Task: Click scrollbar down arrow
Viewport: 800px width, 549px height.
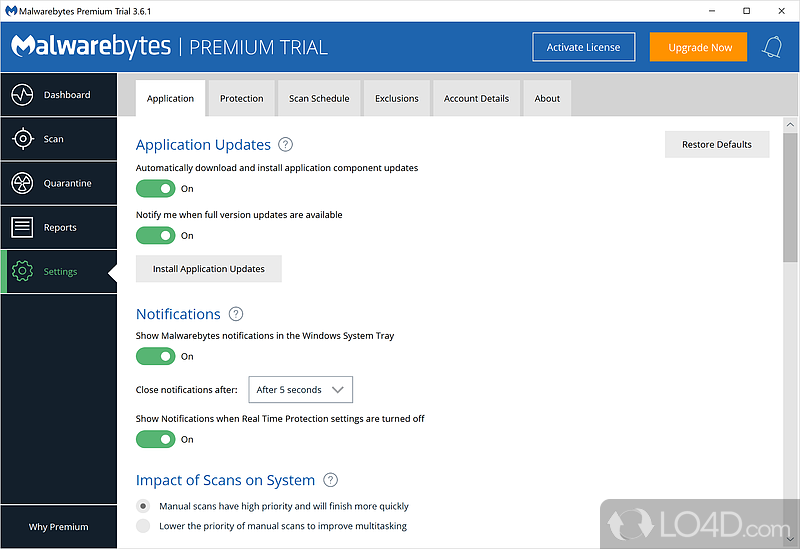Action: click(791, 540)
